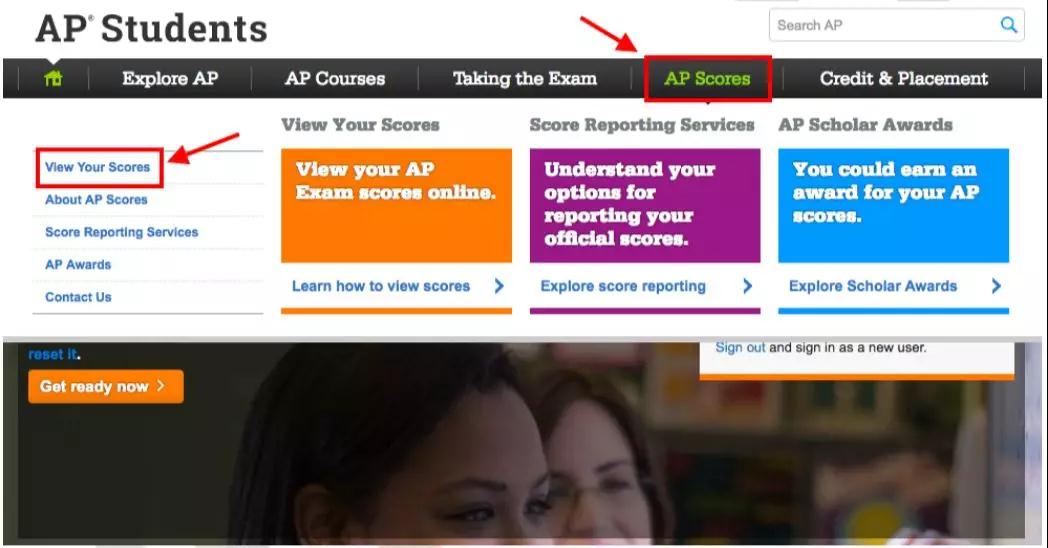The height and width of the screenshot is (548, 1048).
Task: Click the arrow on Get ready now button
Action: 160,386
